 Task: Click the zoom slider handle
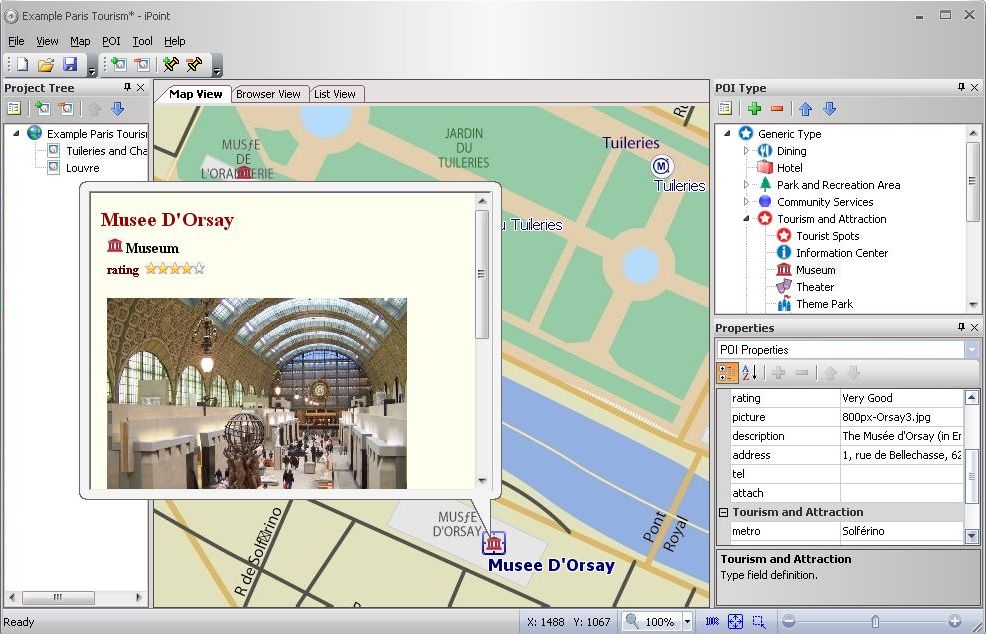tap(875, 621)
